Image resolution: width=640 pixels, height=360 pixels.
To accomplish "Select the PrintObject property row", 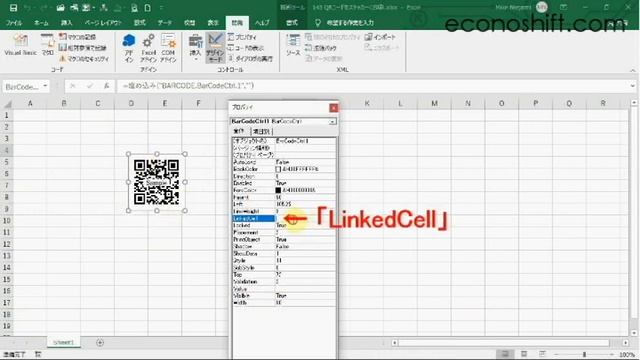I will 284,240.
